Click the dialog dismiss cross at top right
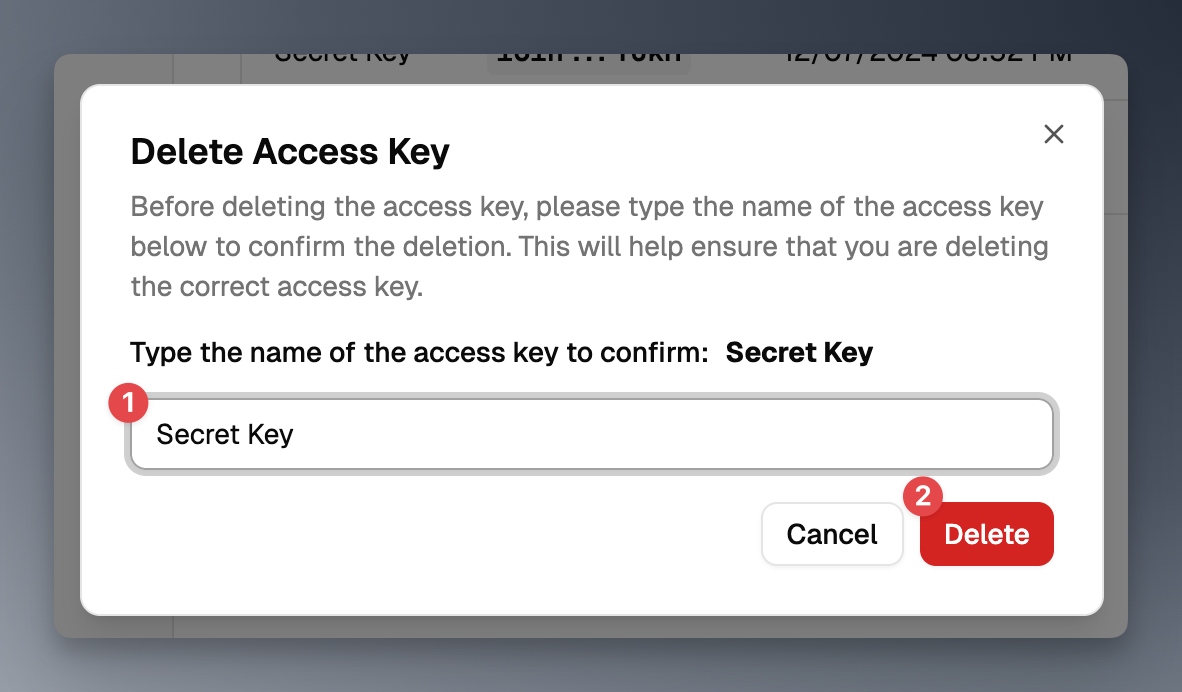This screenshot has width=1182, height=692. tap(1053, 134)
